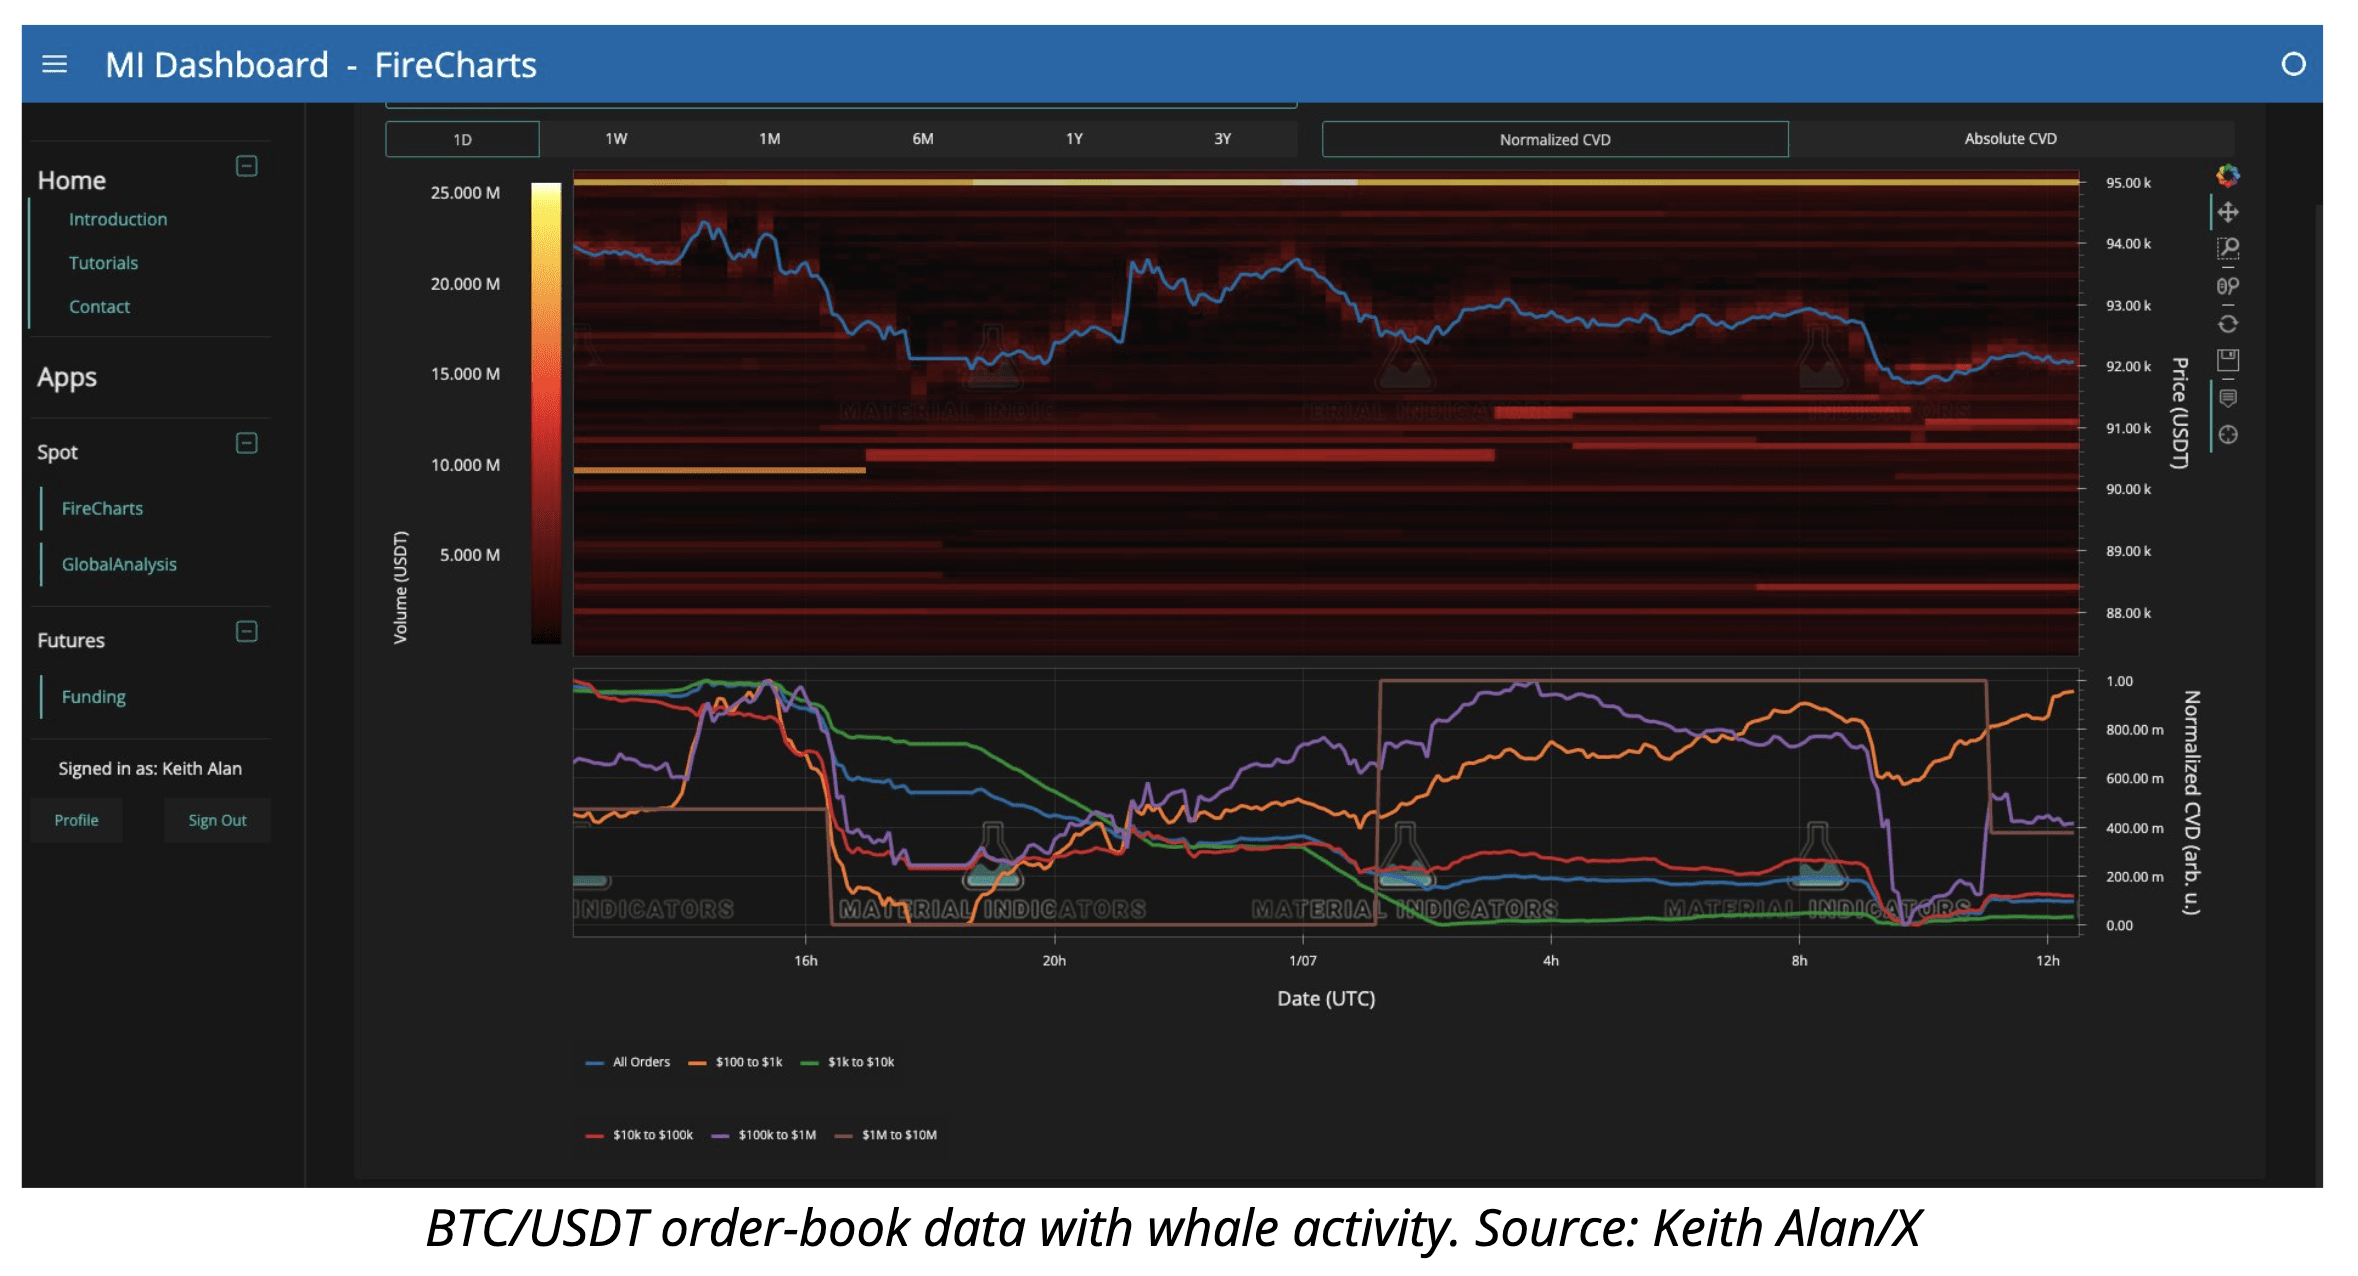Viewport: 2358px width, 1276px height.
Task: Enable the Wheel Zoom tool
Action: [x=2227, y=286]
